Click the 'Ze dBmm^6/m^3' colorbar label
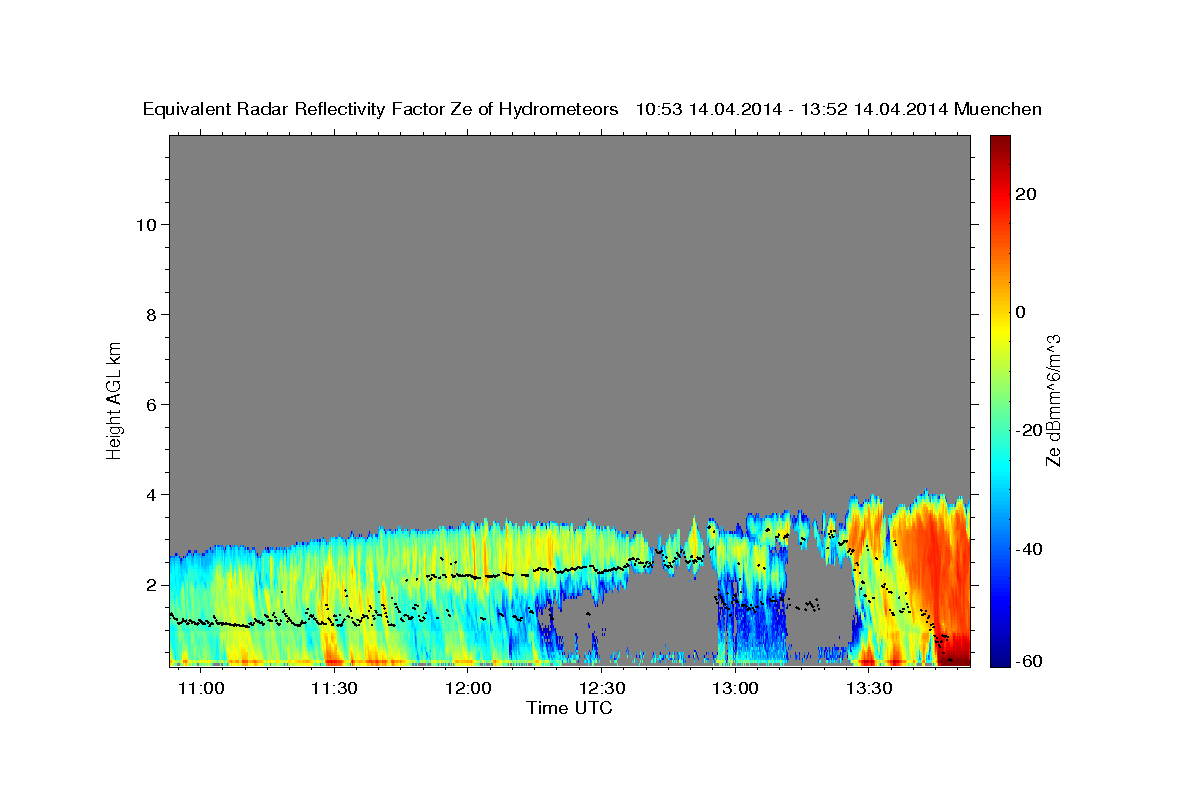The width and height of the screenshot is (1200, 800). pyautogui.click(x=1053, y=400)
